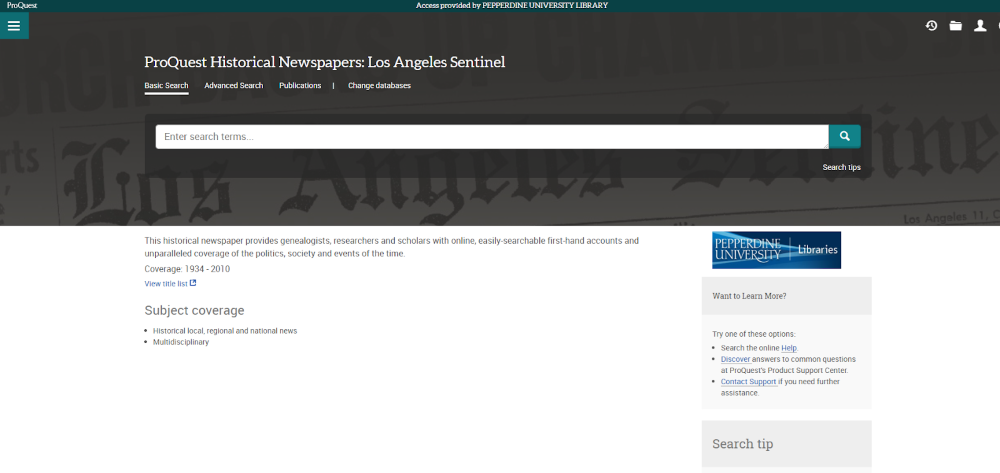The width and height of the screenshot is (1000, 473).
Task: Click the 'Search tip' panel heading
Action: [742, 444]
